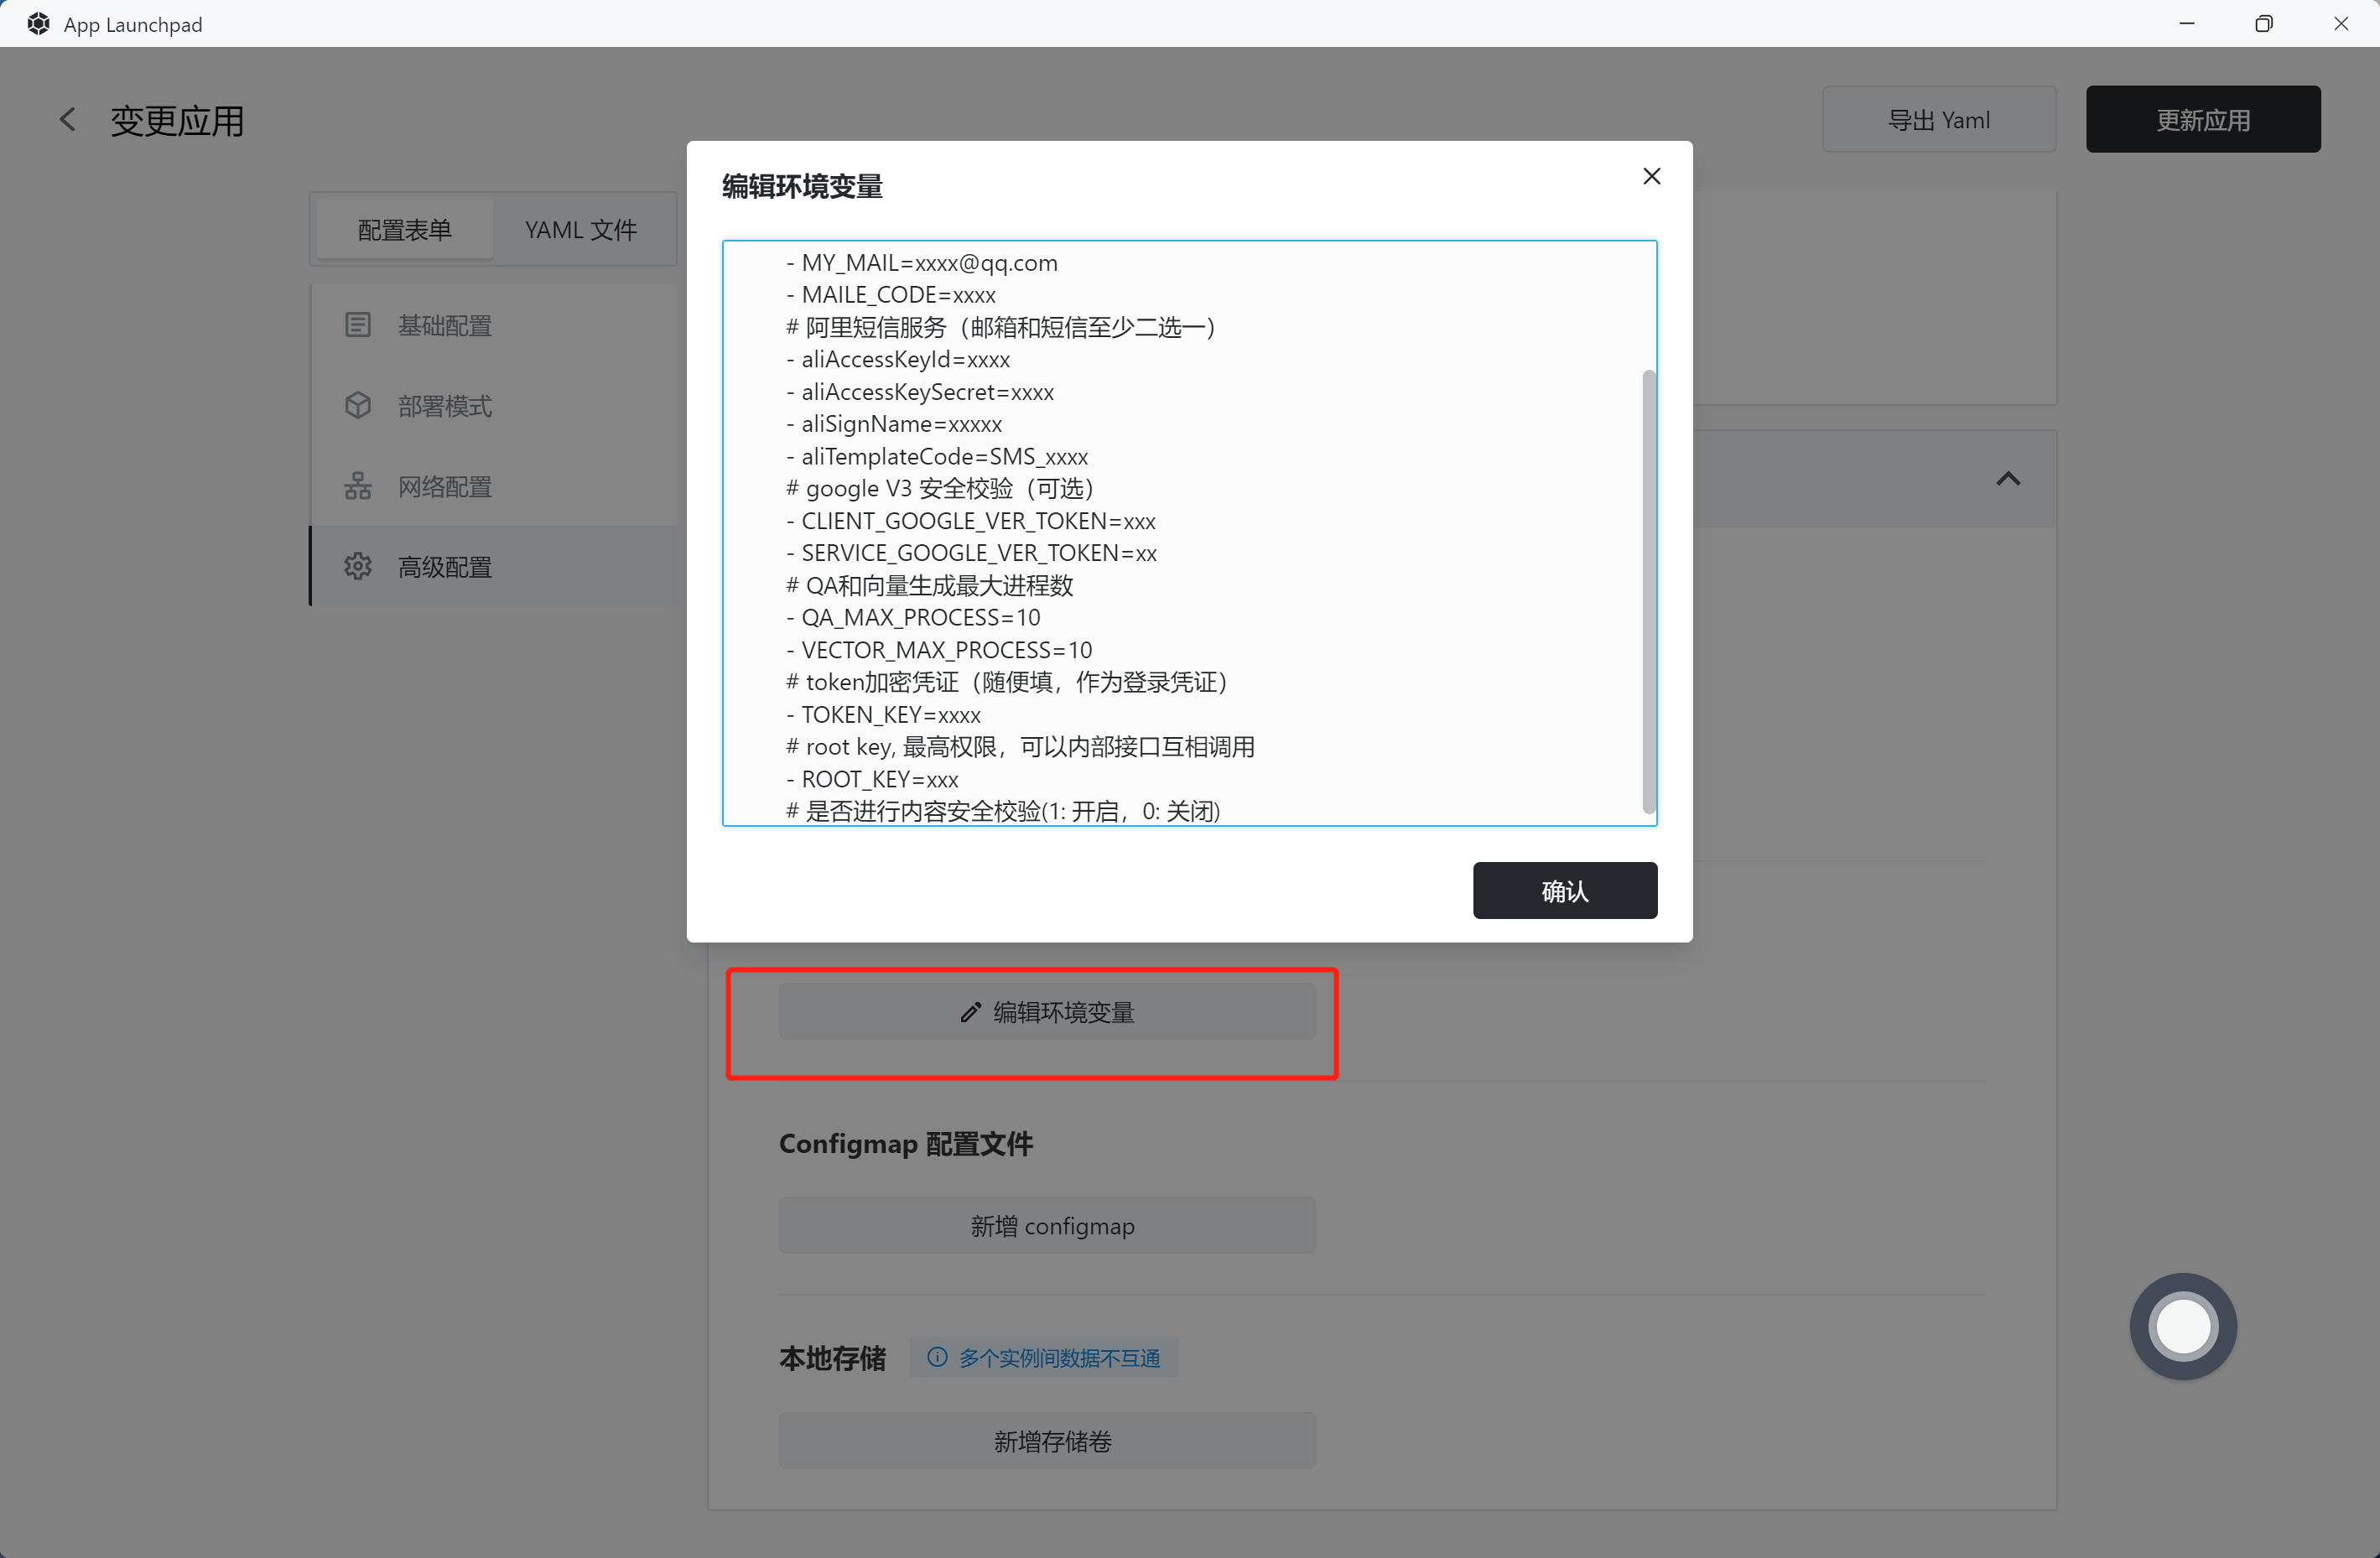
Task: Click inside the environment variables text area
Action: pyautogui.click(x=1189, y=533)
